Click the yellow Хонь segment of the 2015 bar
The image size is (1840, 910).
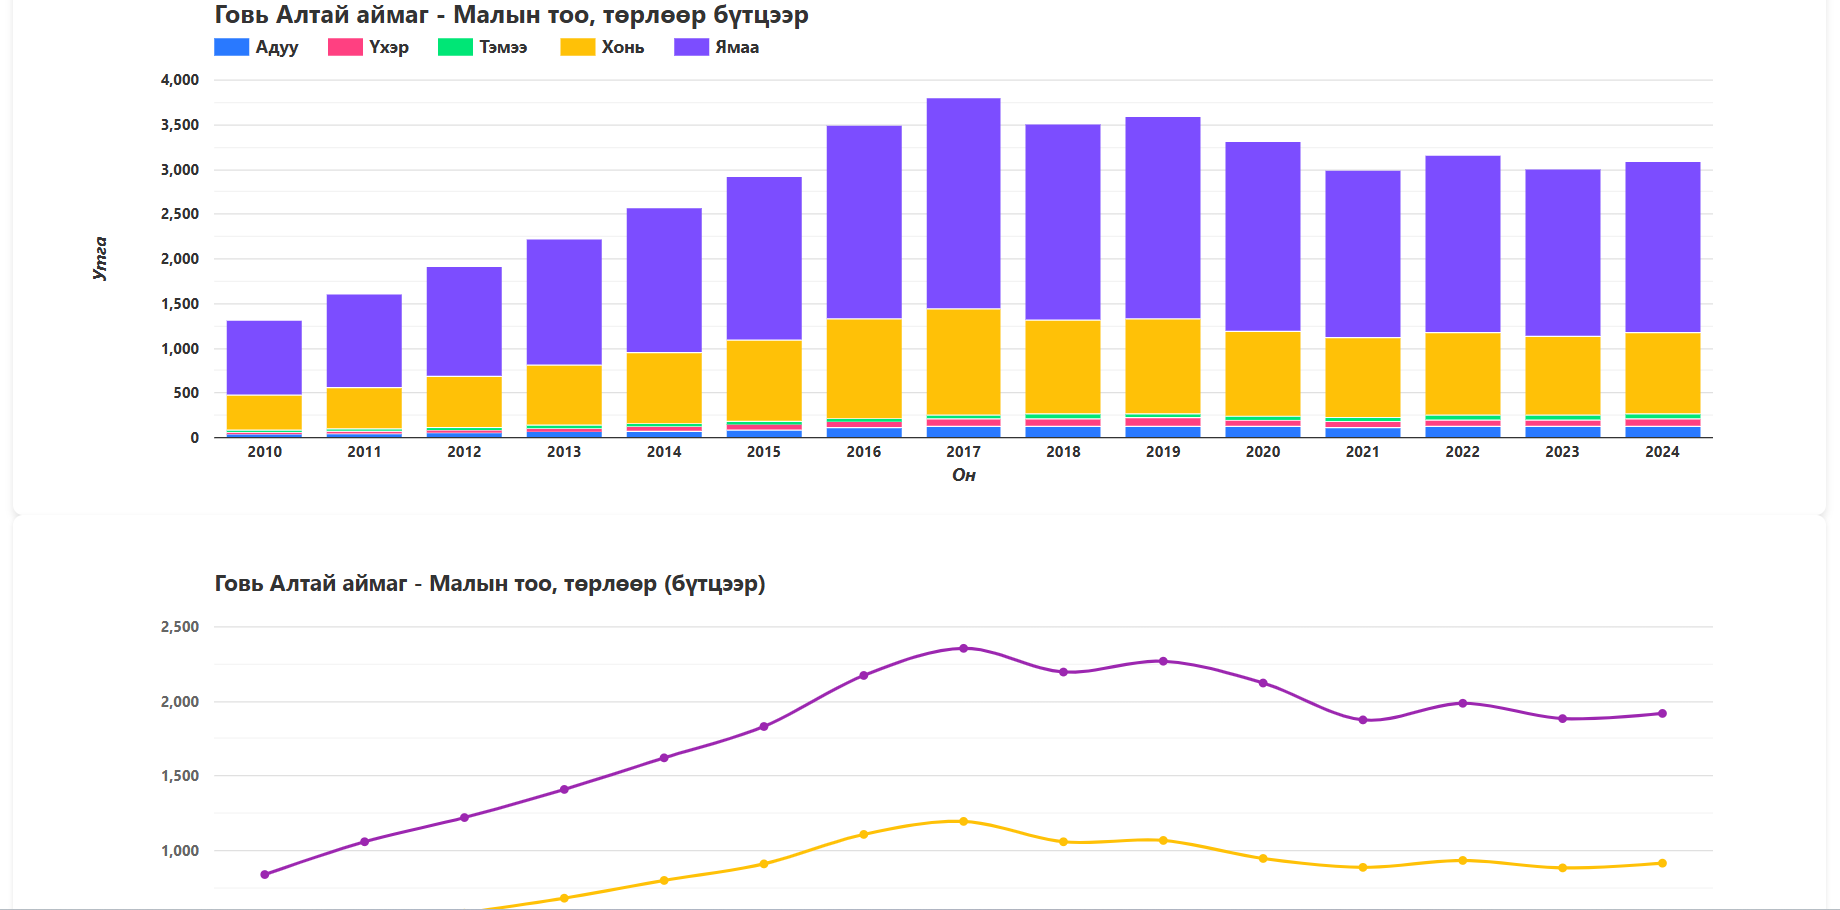pos(764,381)
